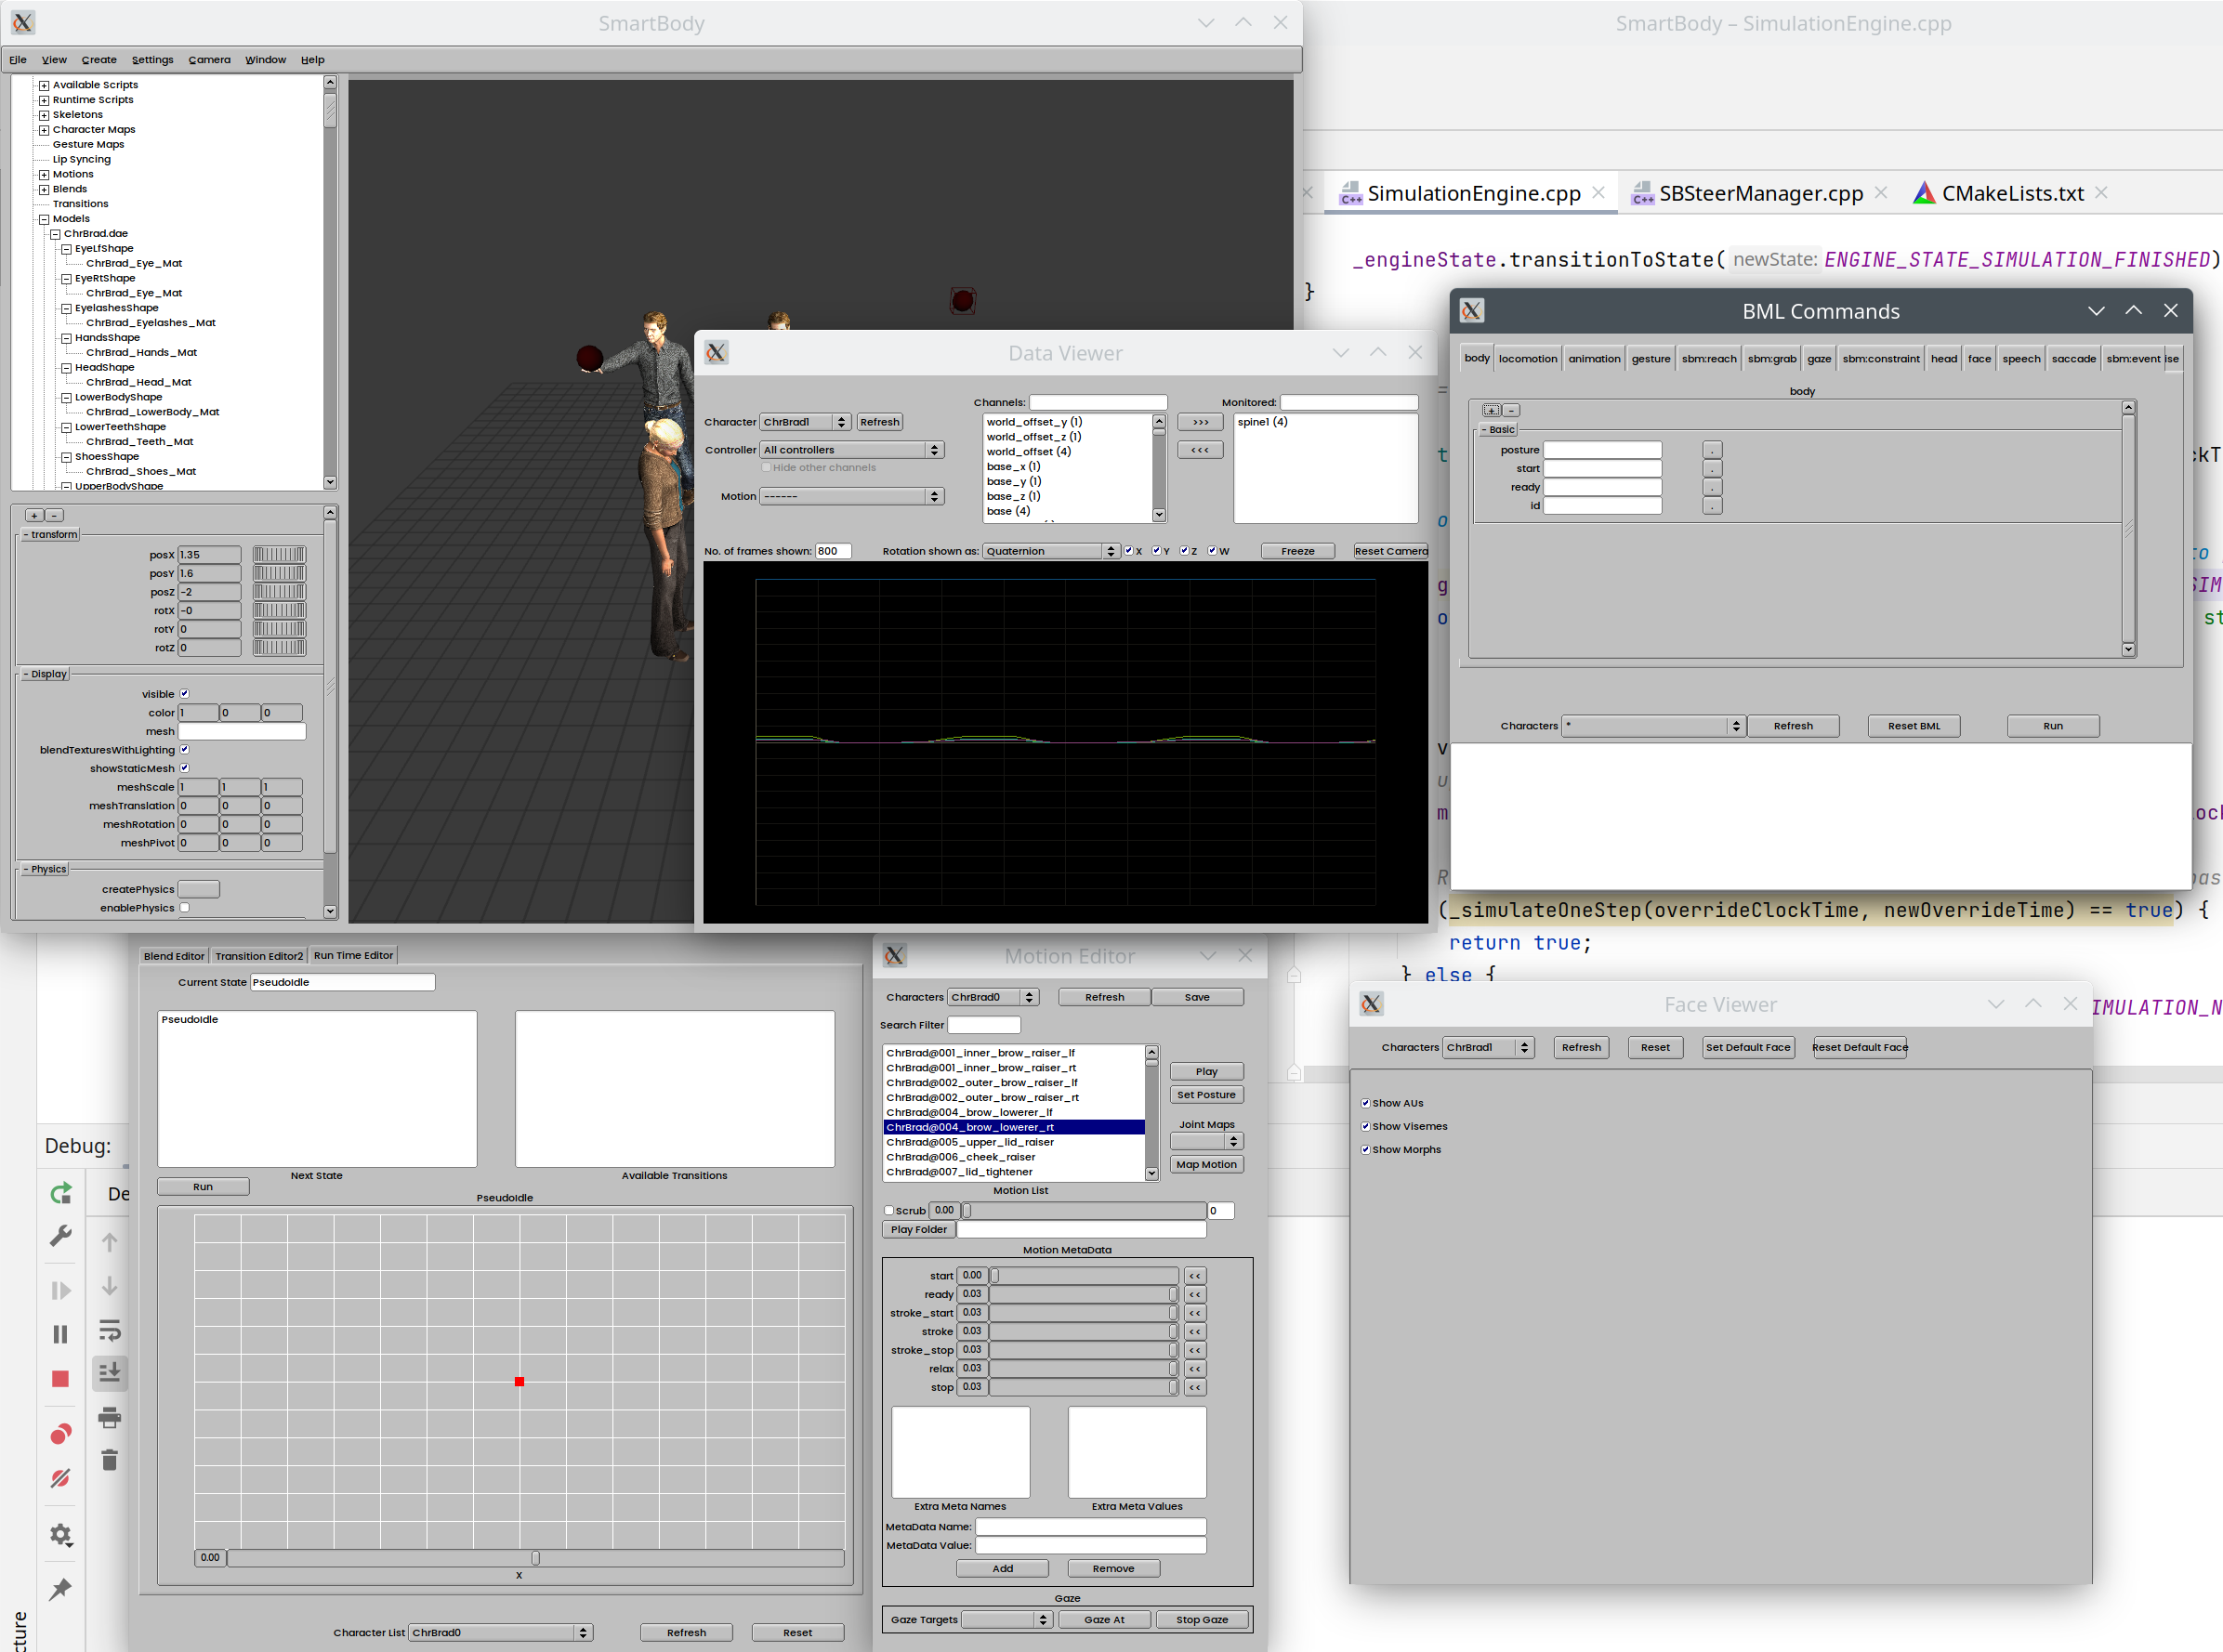Mute breakpoints with the slashed circle icon
This screenshot has width=2223, height=1652.
pos(60,1478)
